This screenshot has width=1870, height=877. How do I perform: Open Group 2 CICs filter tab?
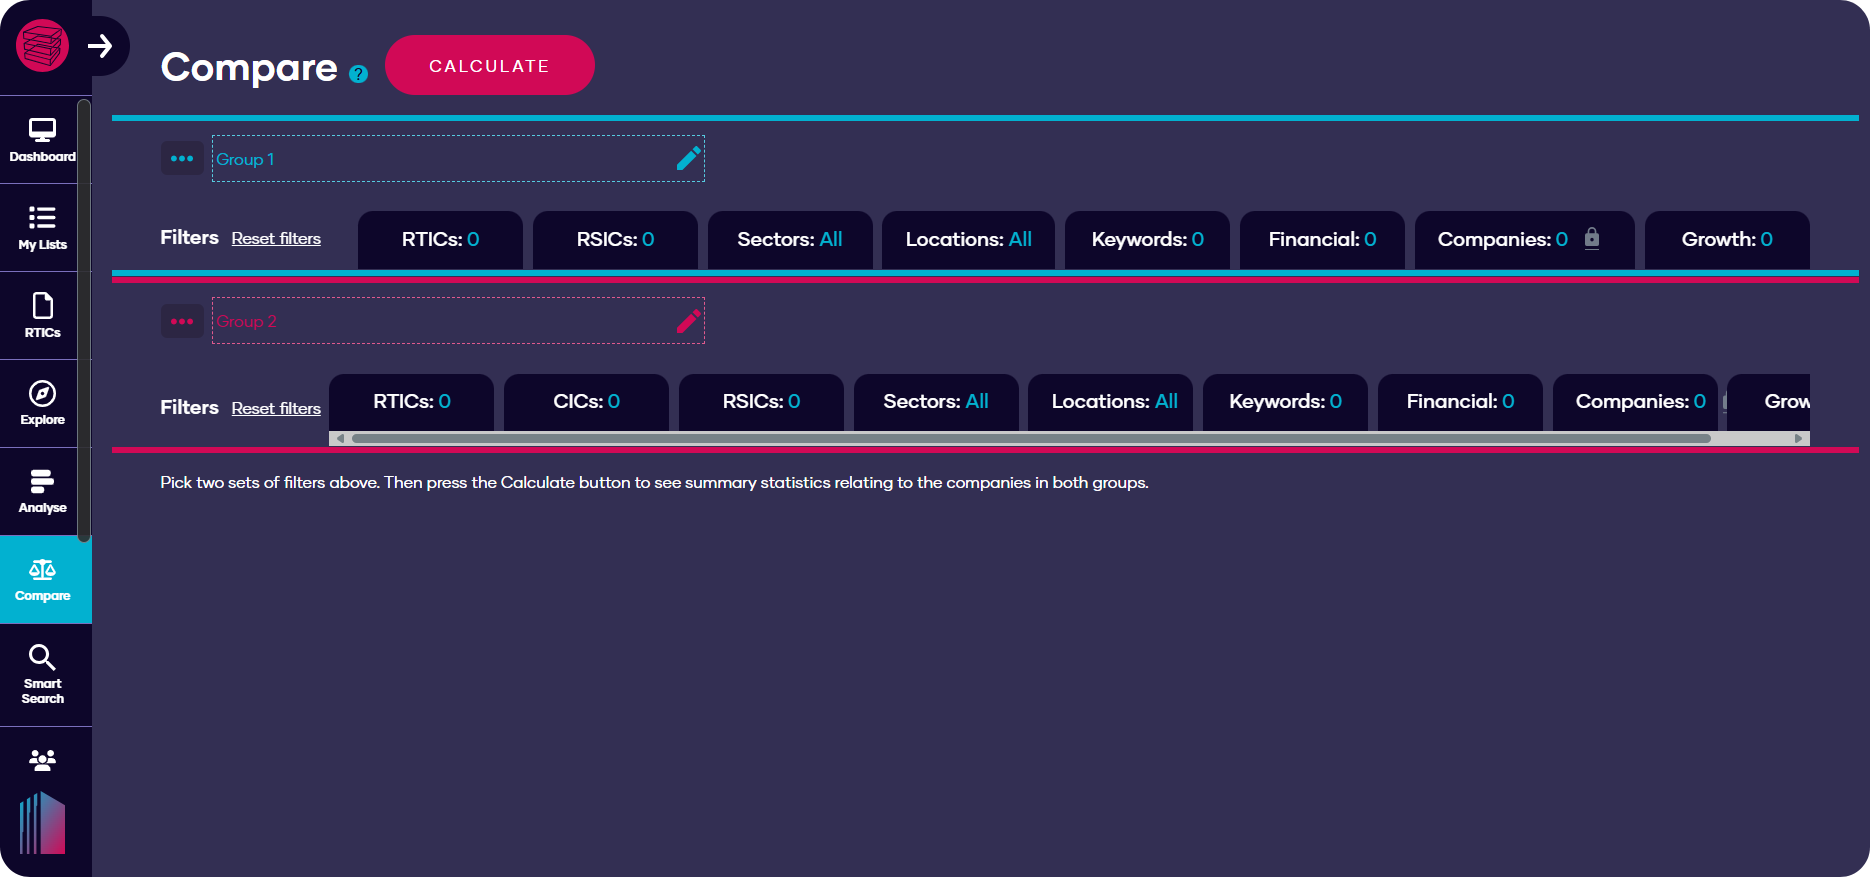(586, 402)
